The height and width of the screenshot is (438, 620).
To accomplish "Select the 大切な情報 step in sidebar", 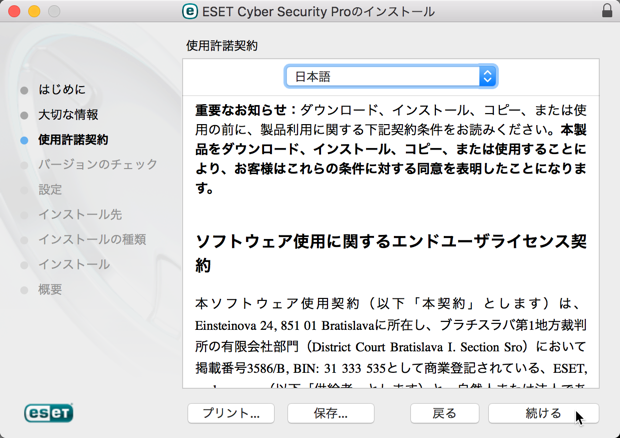I will click(x=68, y=115).
